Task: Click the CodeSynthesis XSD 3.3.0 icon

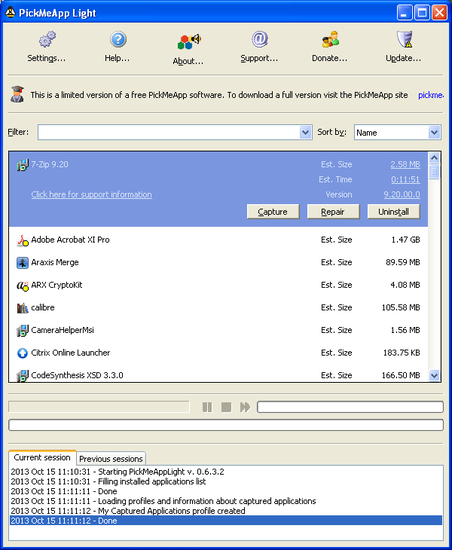Action: coord(22,376)
